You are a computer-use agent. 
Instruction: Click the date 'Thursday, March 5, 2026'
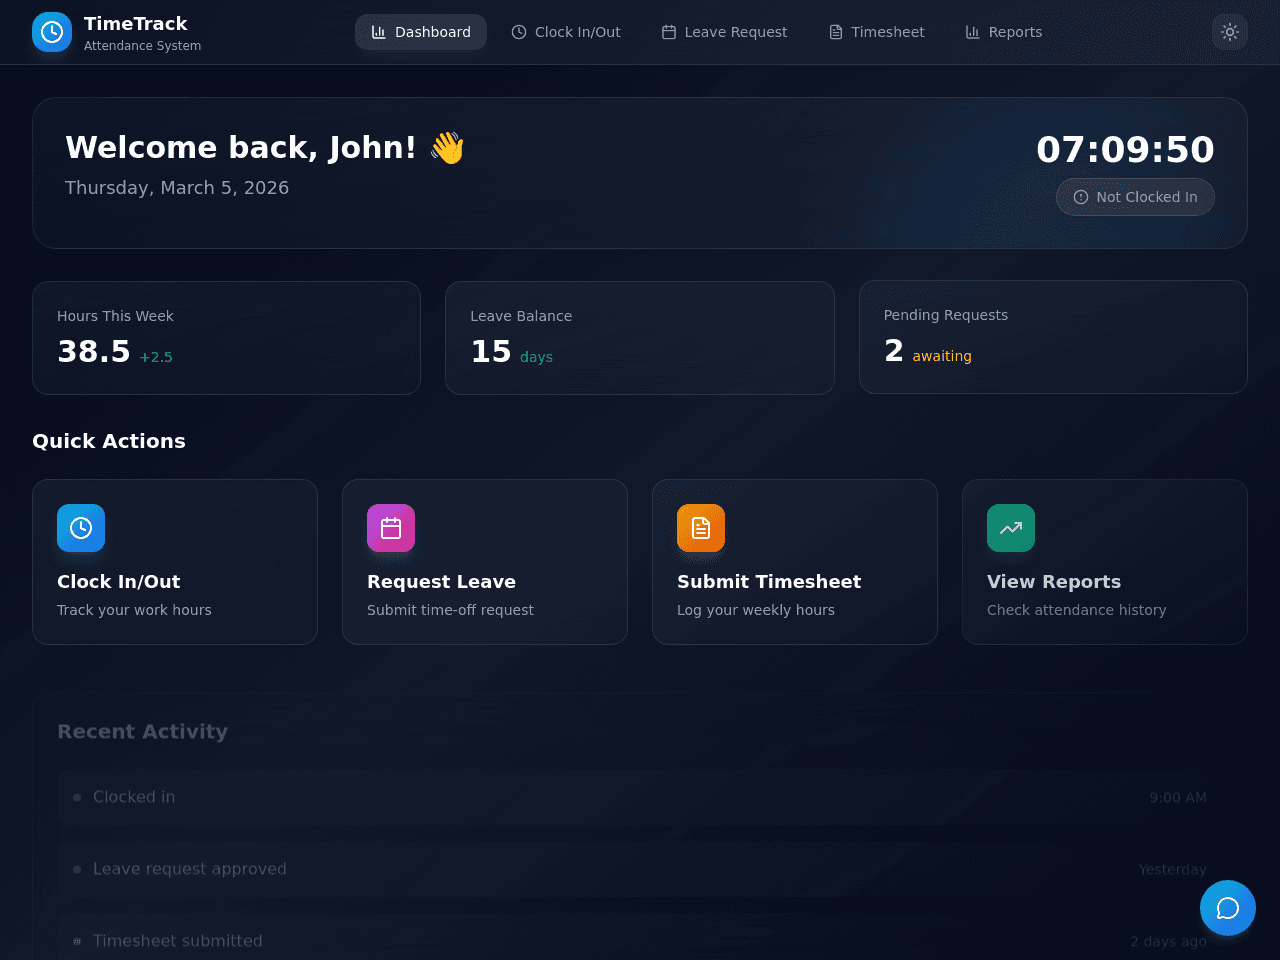[x=177, y=188]
